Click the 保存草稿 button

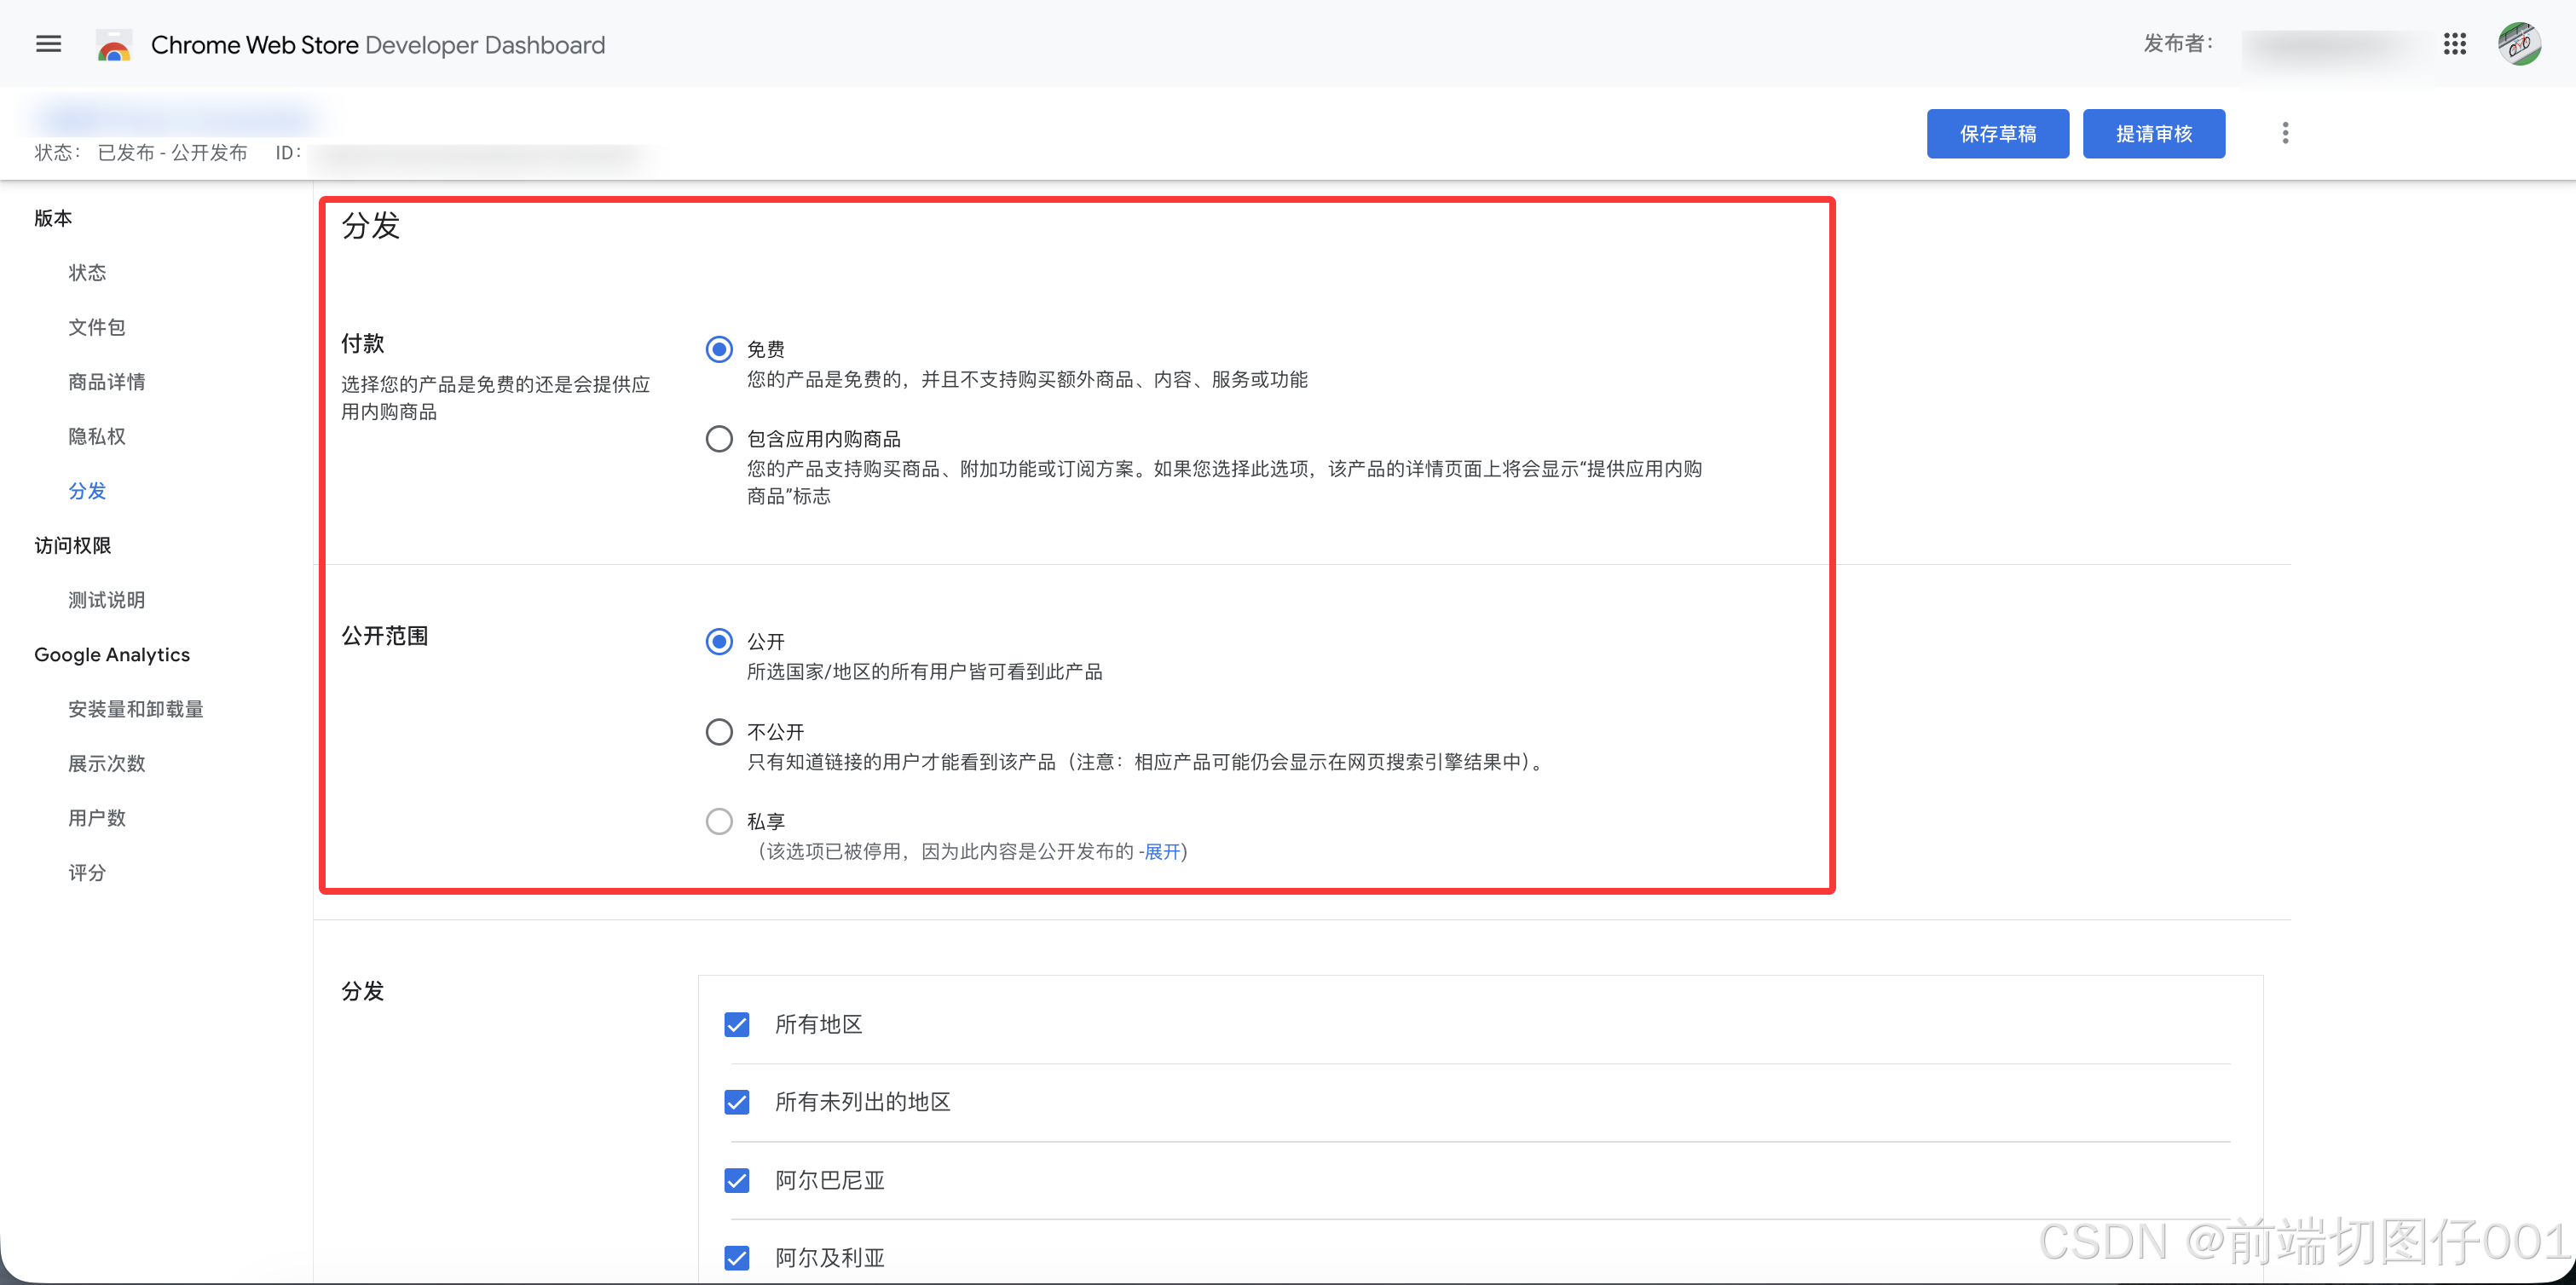(x=1997, y=134)
